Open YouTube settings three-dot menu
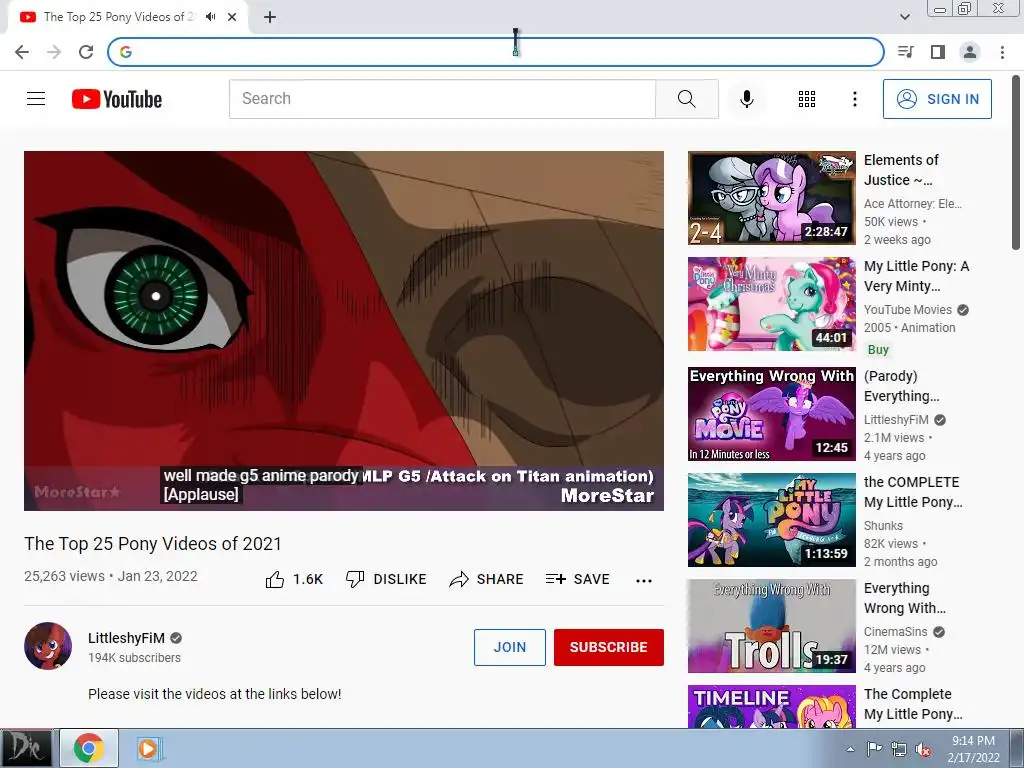Viewport: 1024px width, 768px height. 854,99
